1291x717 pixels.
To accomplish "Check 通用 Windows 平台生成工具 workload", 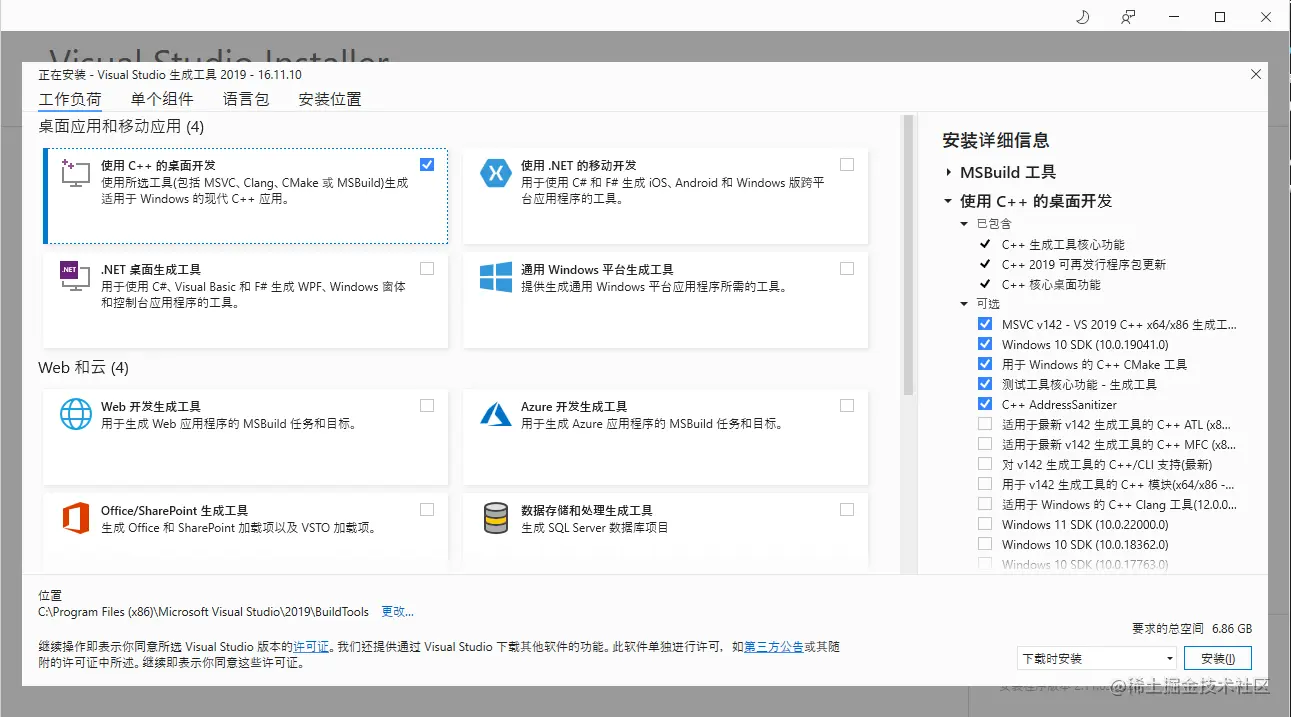I will pos(847,268).
